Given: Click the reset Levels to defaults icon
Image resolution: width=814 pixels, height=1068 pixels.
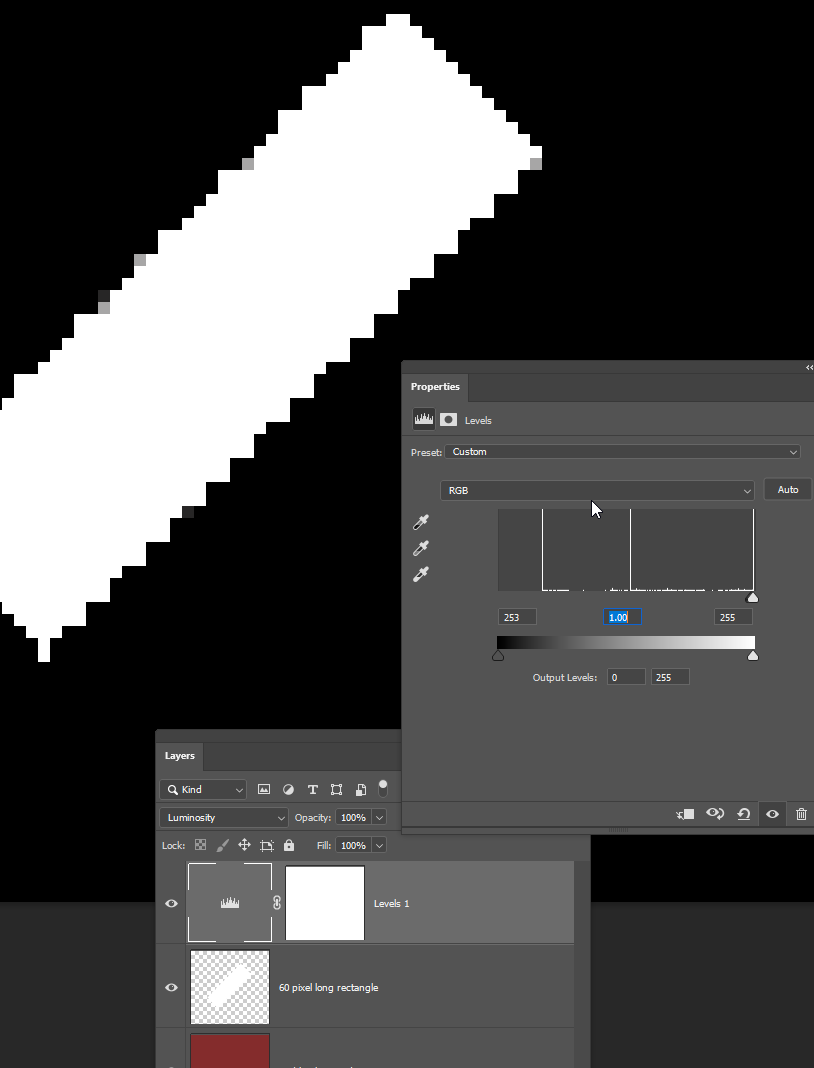Looking at the screenshot, I should 743,814.
